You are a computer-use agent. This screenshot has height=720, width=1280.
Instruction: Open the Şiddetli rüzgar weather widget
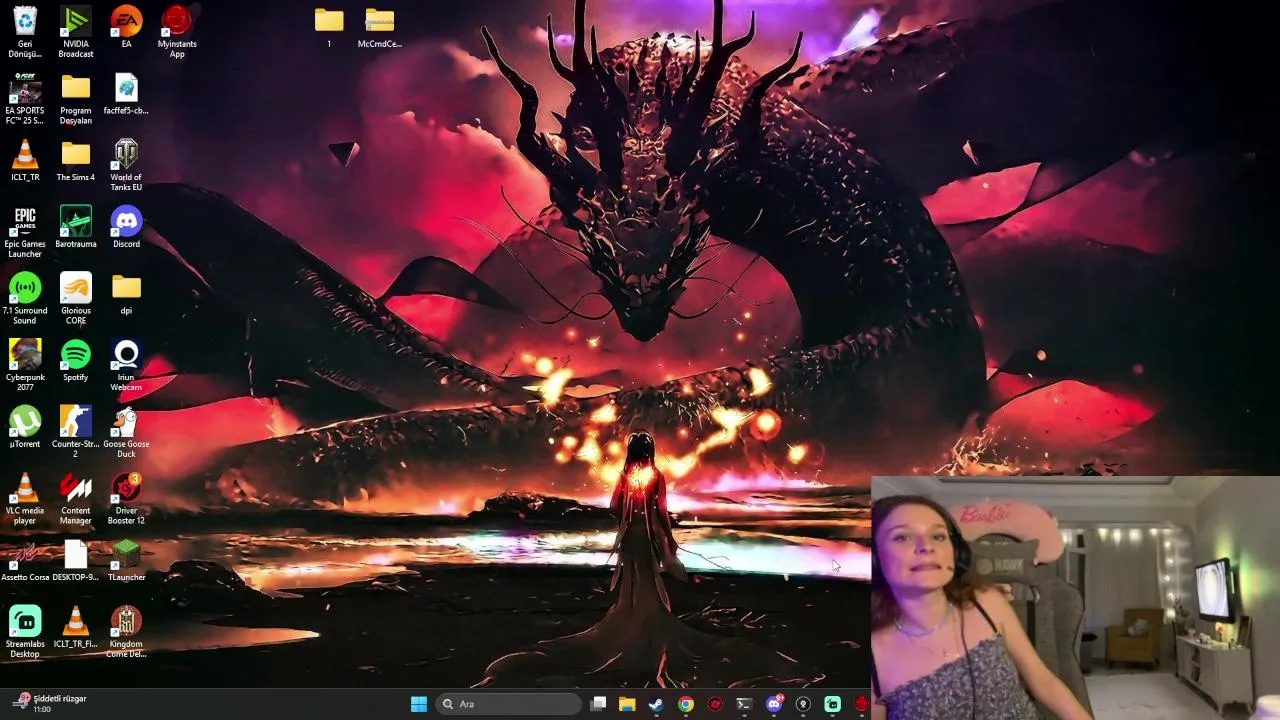click(x=51, y=703)
